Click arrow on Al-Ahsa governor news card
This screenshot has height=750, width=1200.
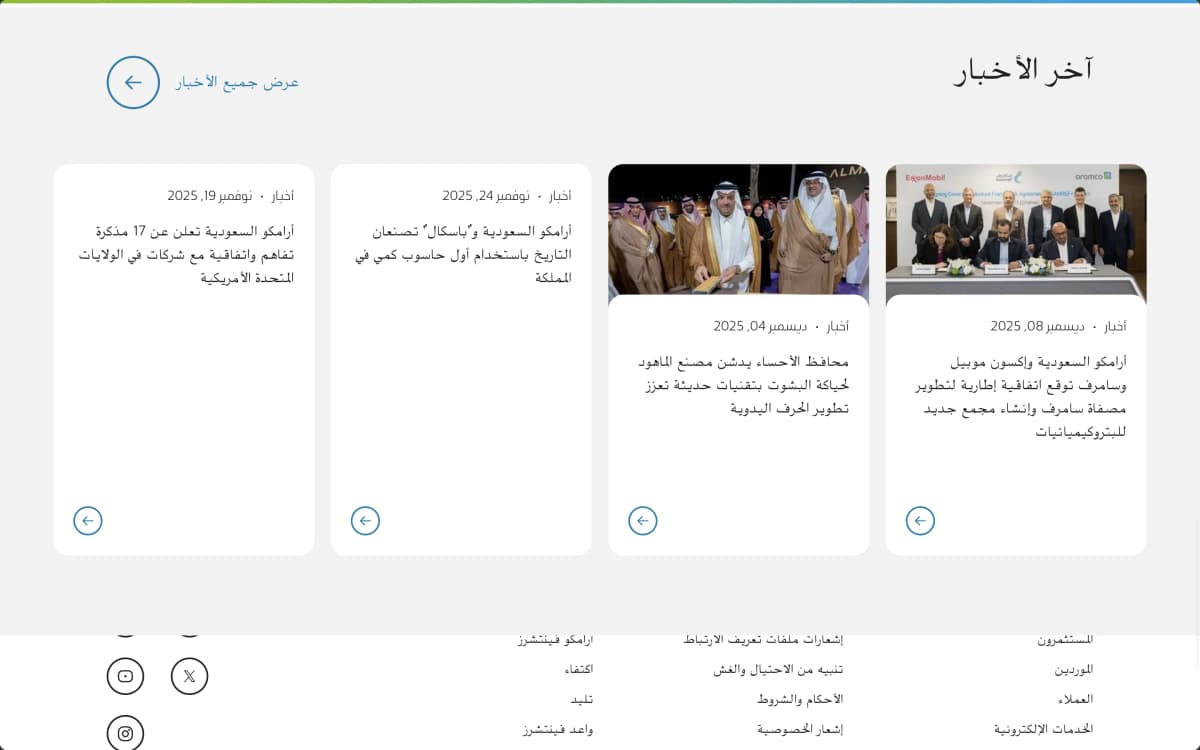[x=643, y=521]
